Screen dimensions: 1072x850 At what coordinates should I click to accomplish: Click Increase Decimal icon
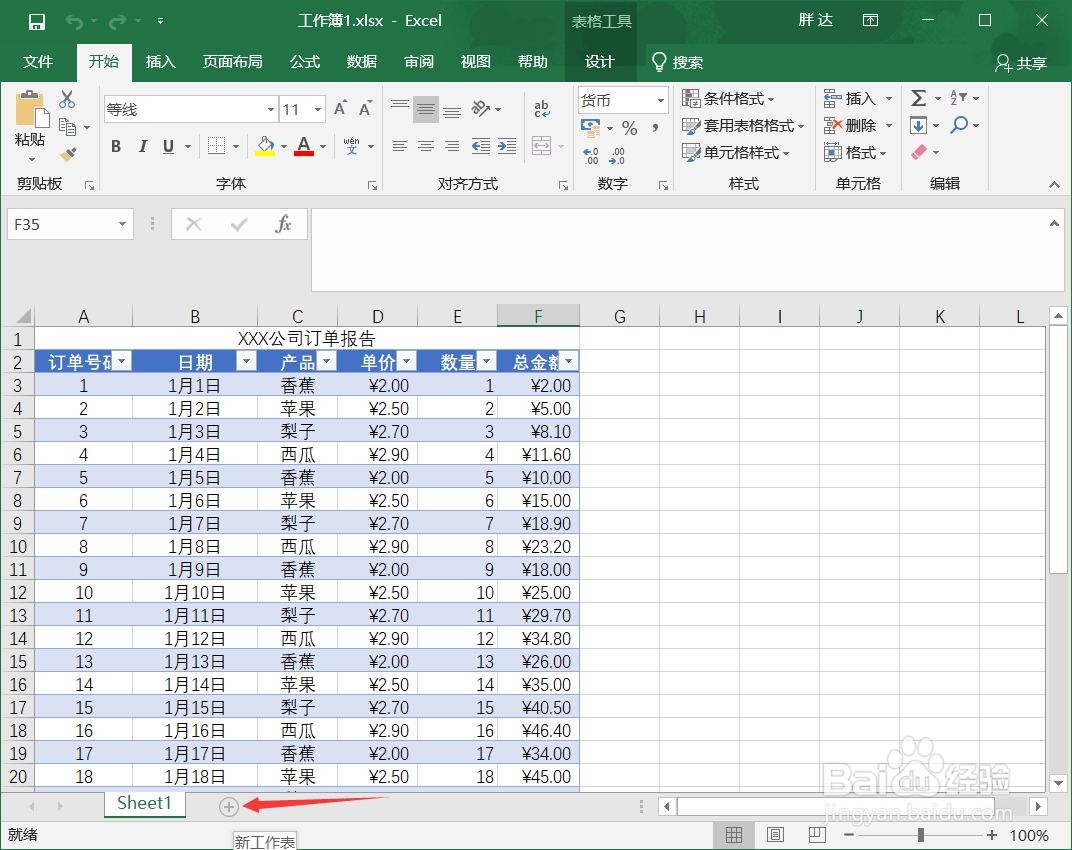(x=591, y=156)
